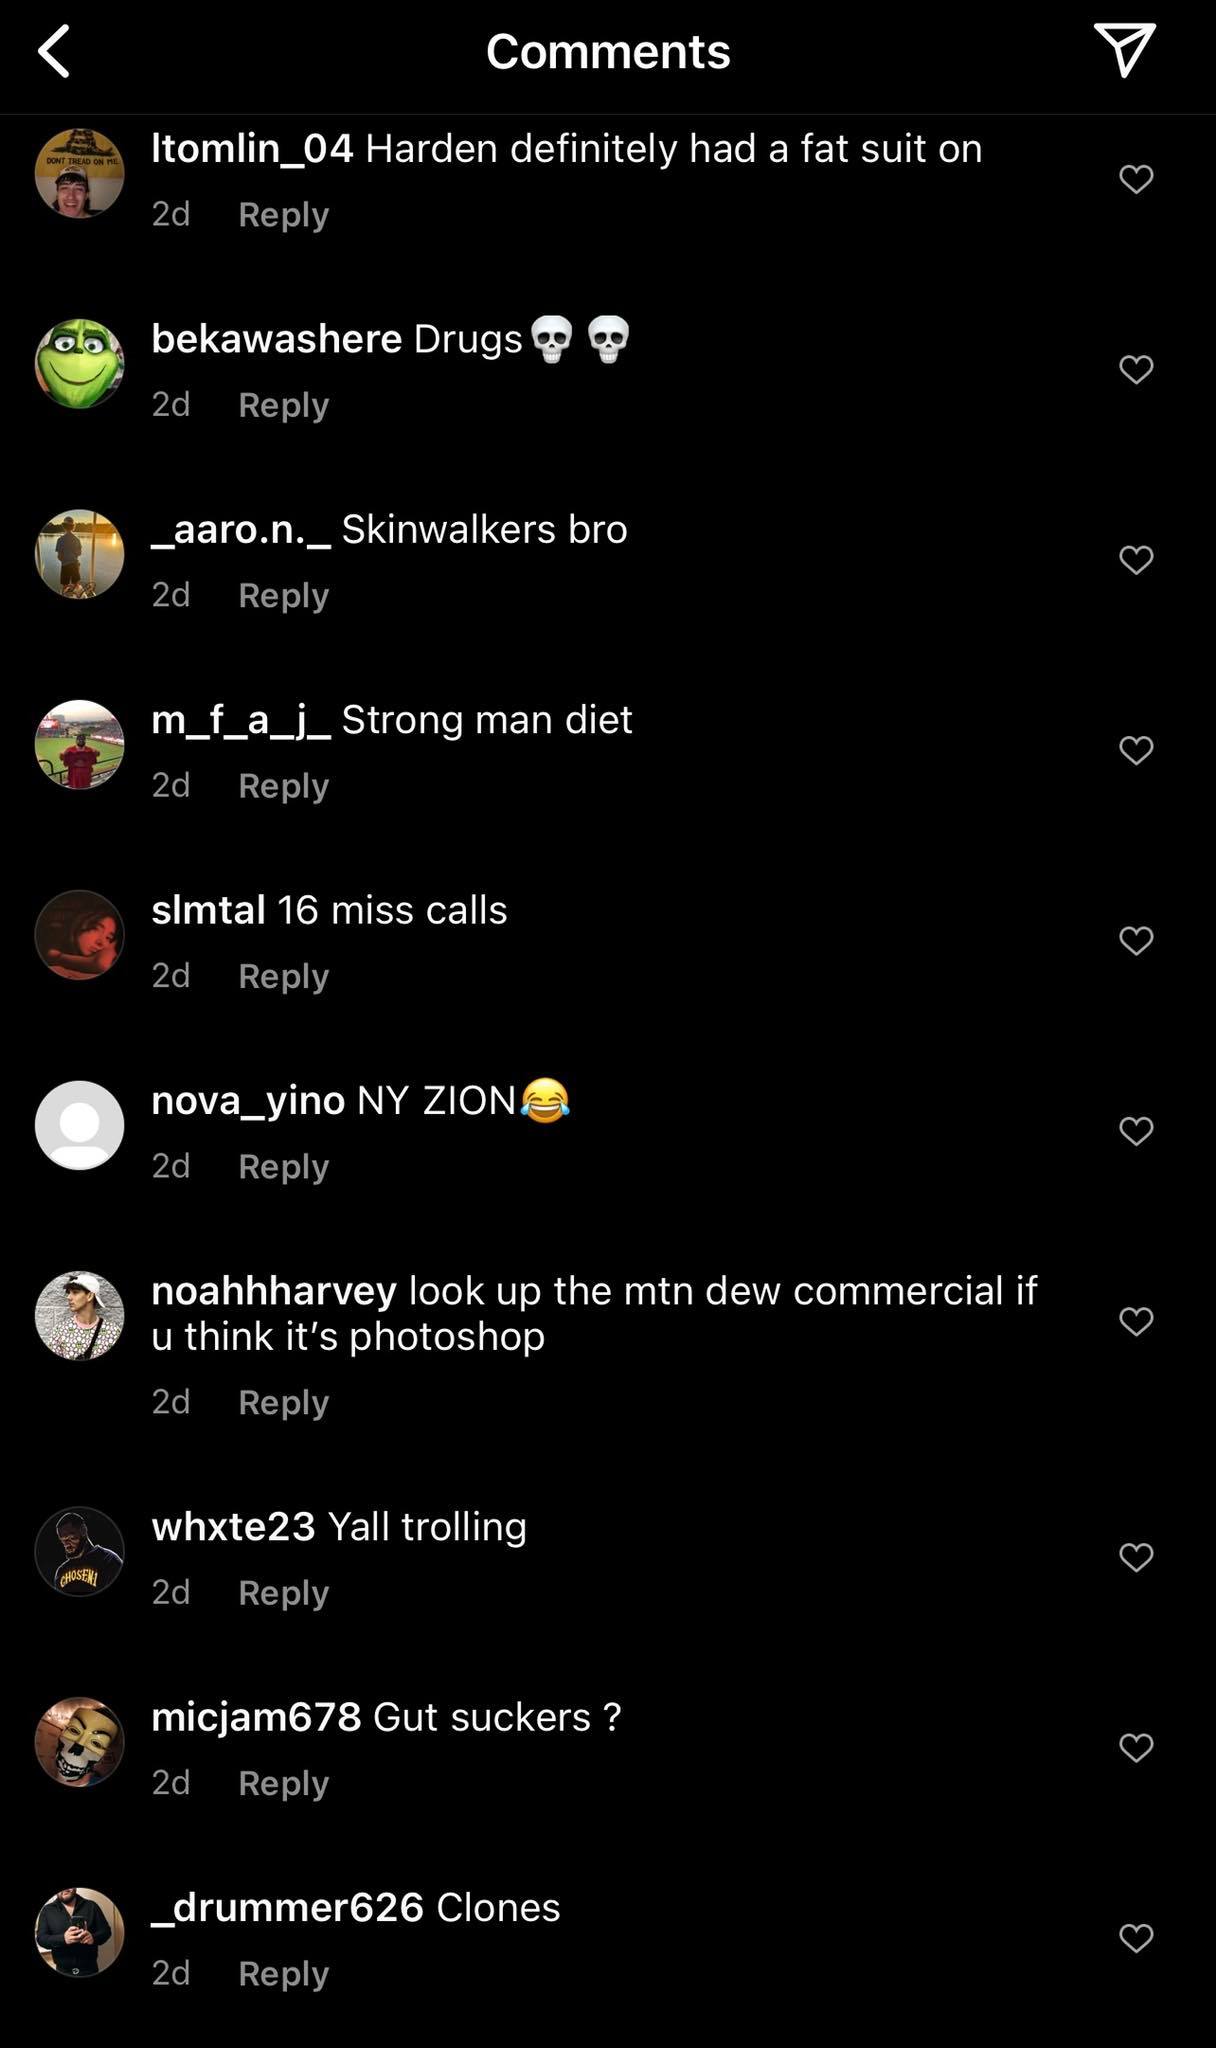Screen dimensions: 1216x2048
Task: Like nova_yino's NY ZION comment
Action: 1136,1130
